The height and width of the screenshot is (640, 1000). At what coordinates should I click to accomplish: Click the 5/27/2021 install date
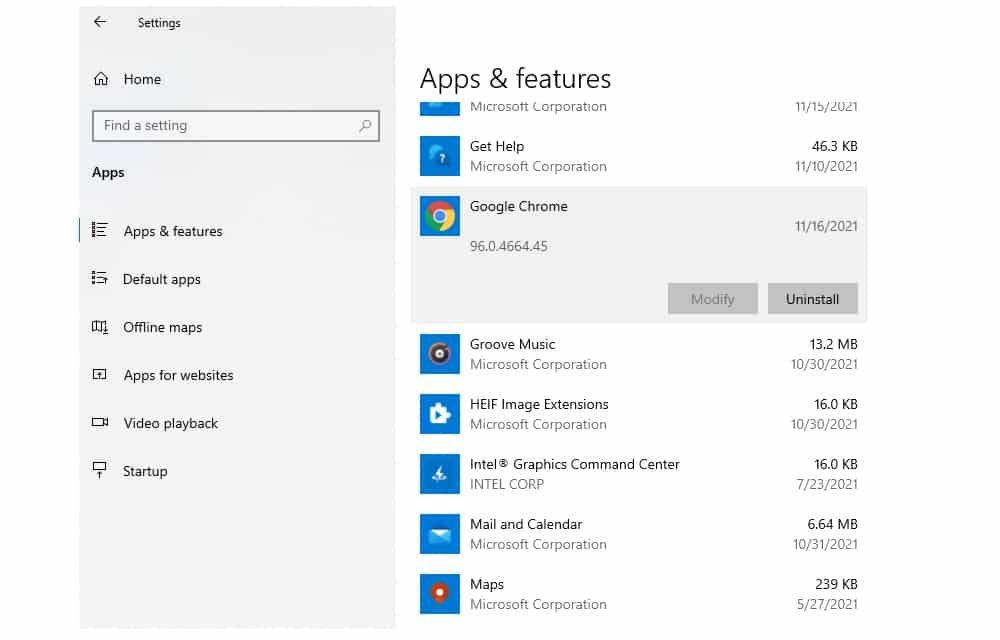(x=827, y=604)
